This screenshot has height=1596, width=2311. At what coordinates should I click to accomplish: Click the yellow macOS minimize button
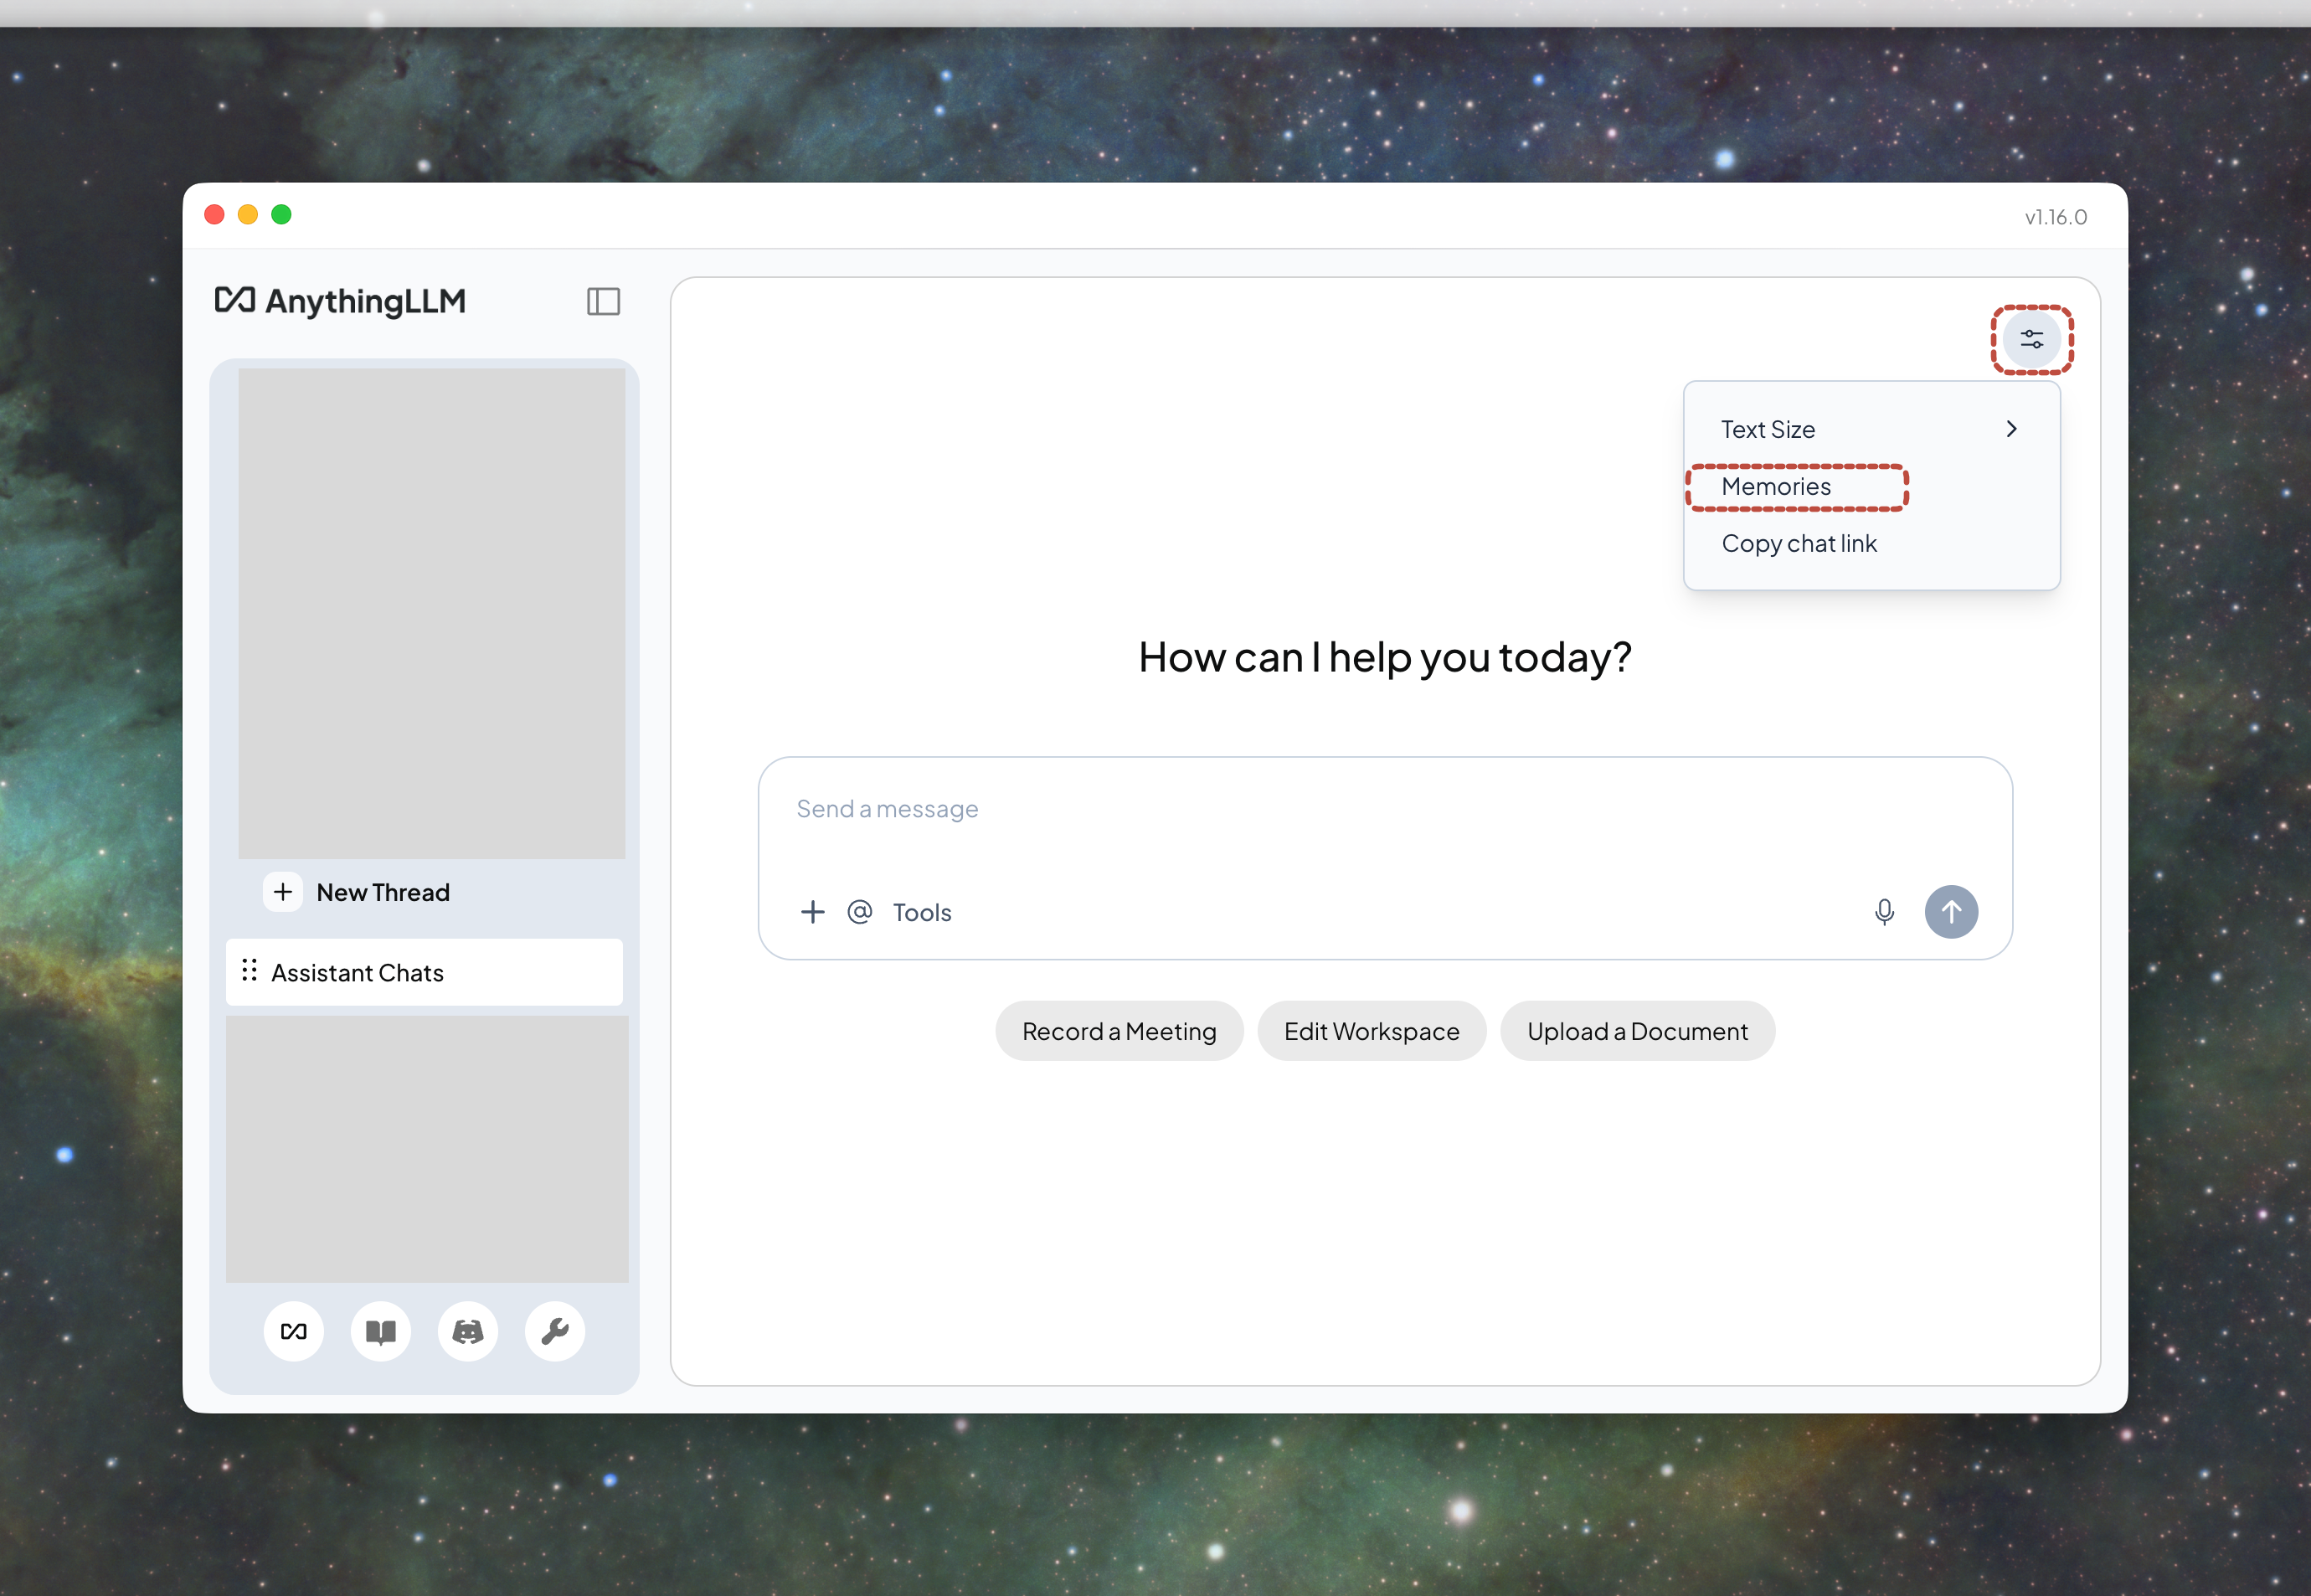[x=248, y=215]
